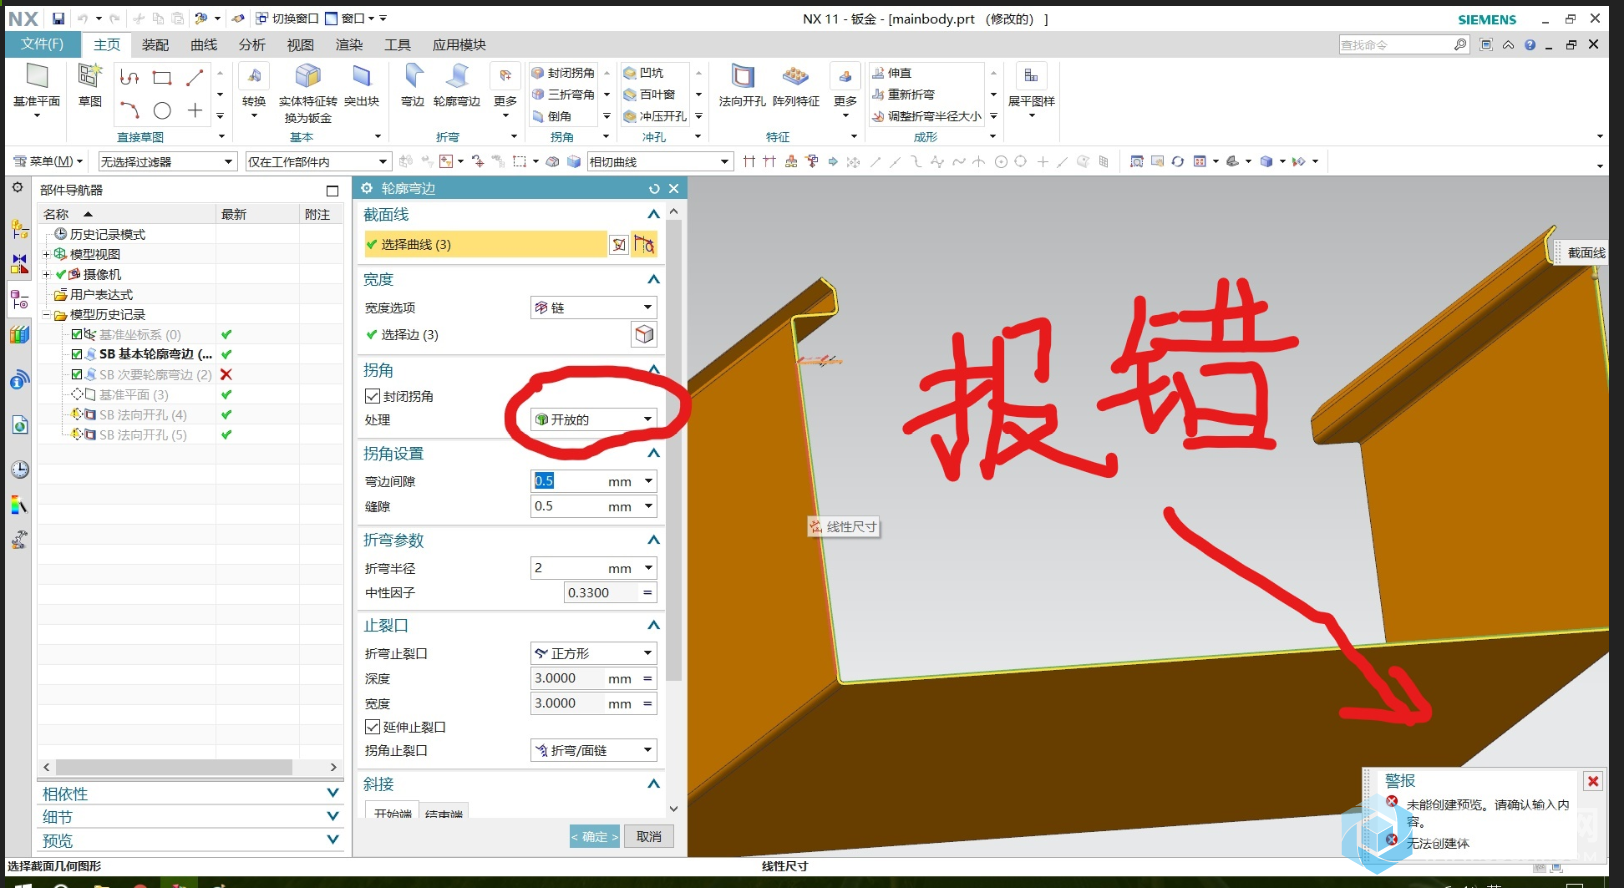This screenshot has width=1624, height=888.
Task: Open the 文件(F) menu
Action: (42, 44)
